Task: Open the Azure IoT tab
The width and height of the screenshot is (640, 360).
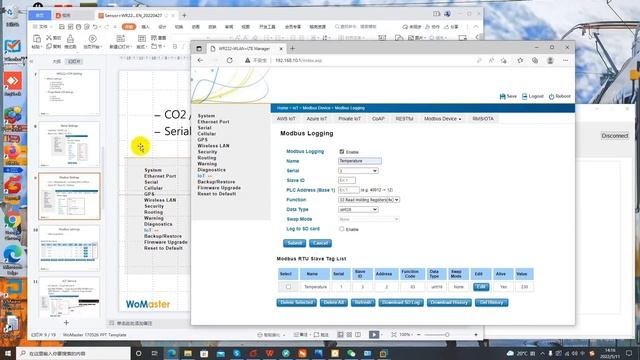Action: [317, 119]
